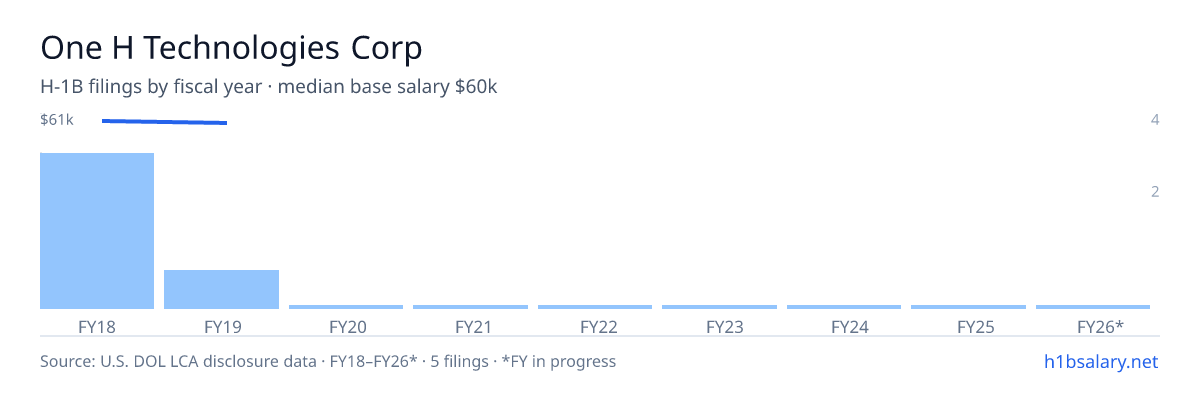Click the One H Technologies Corp title
Screen dimensions: 1200x400
pos(231,47)
